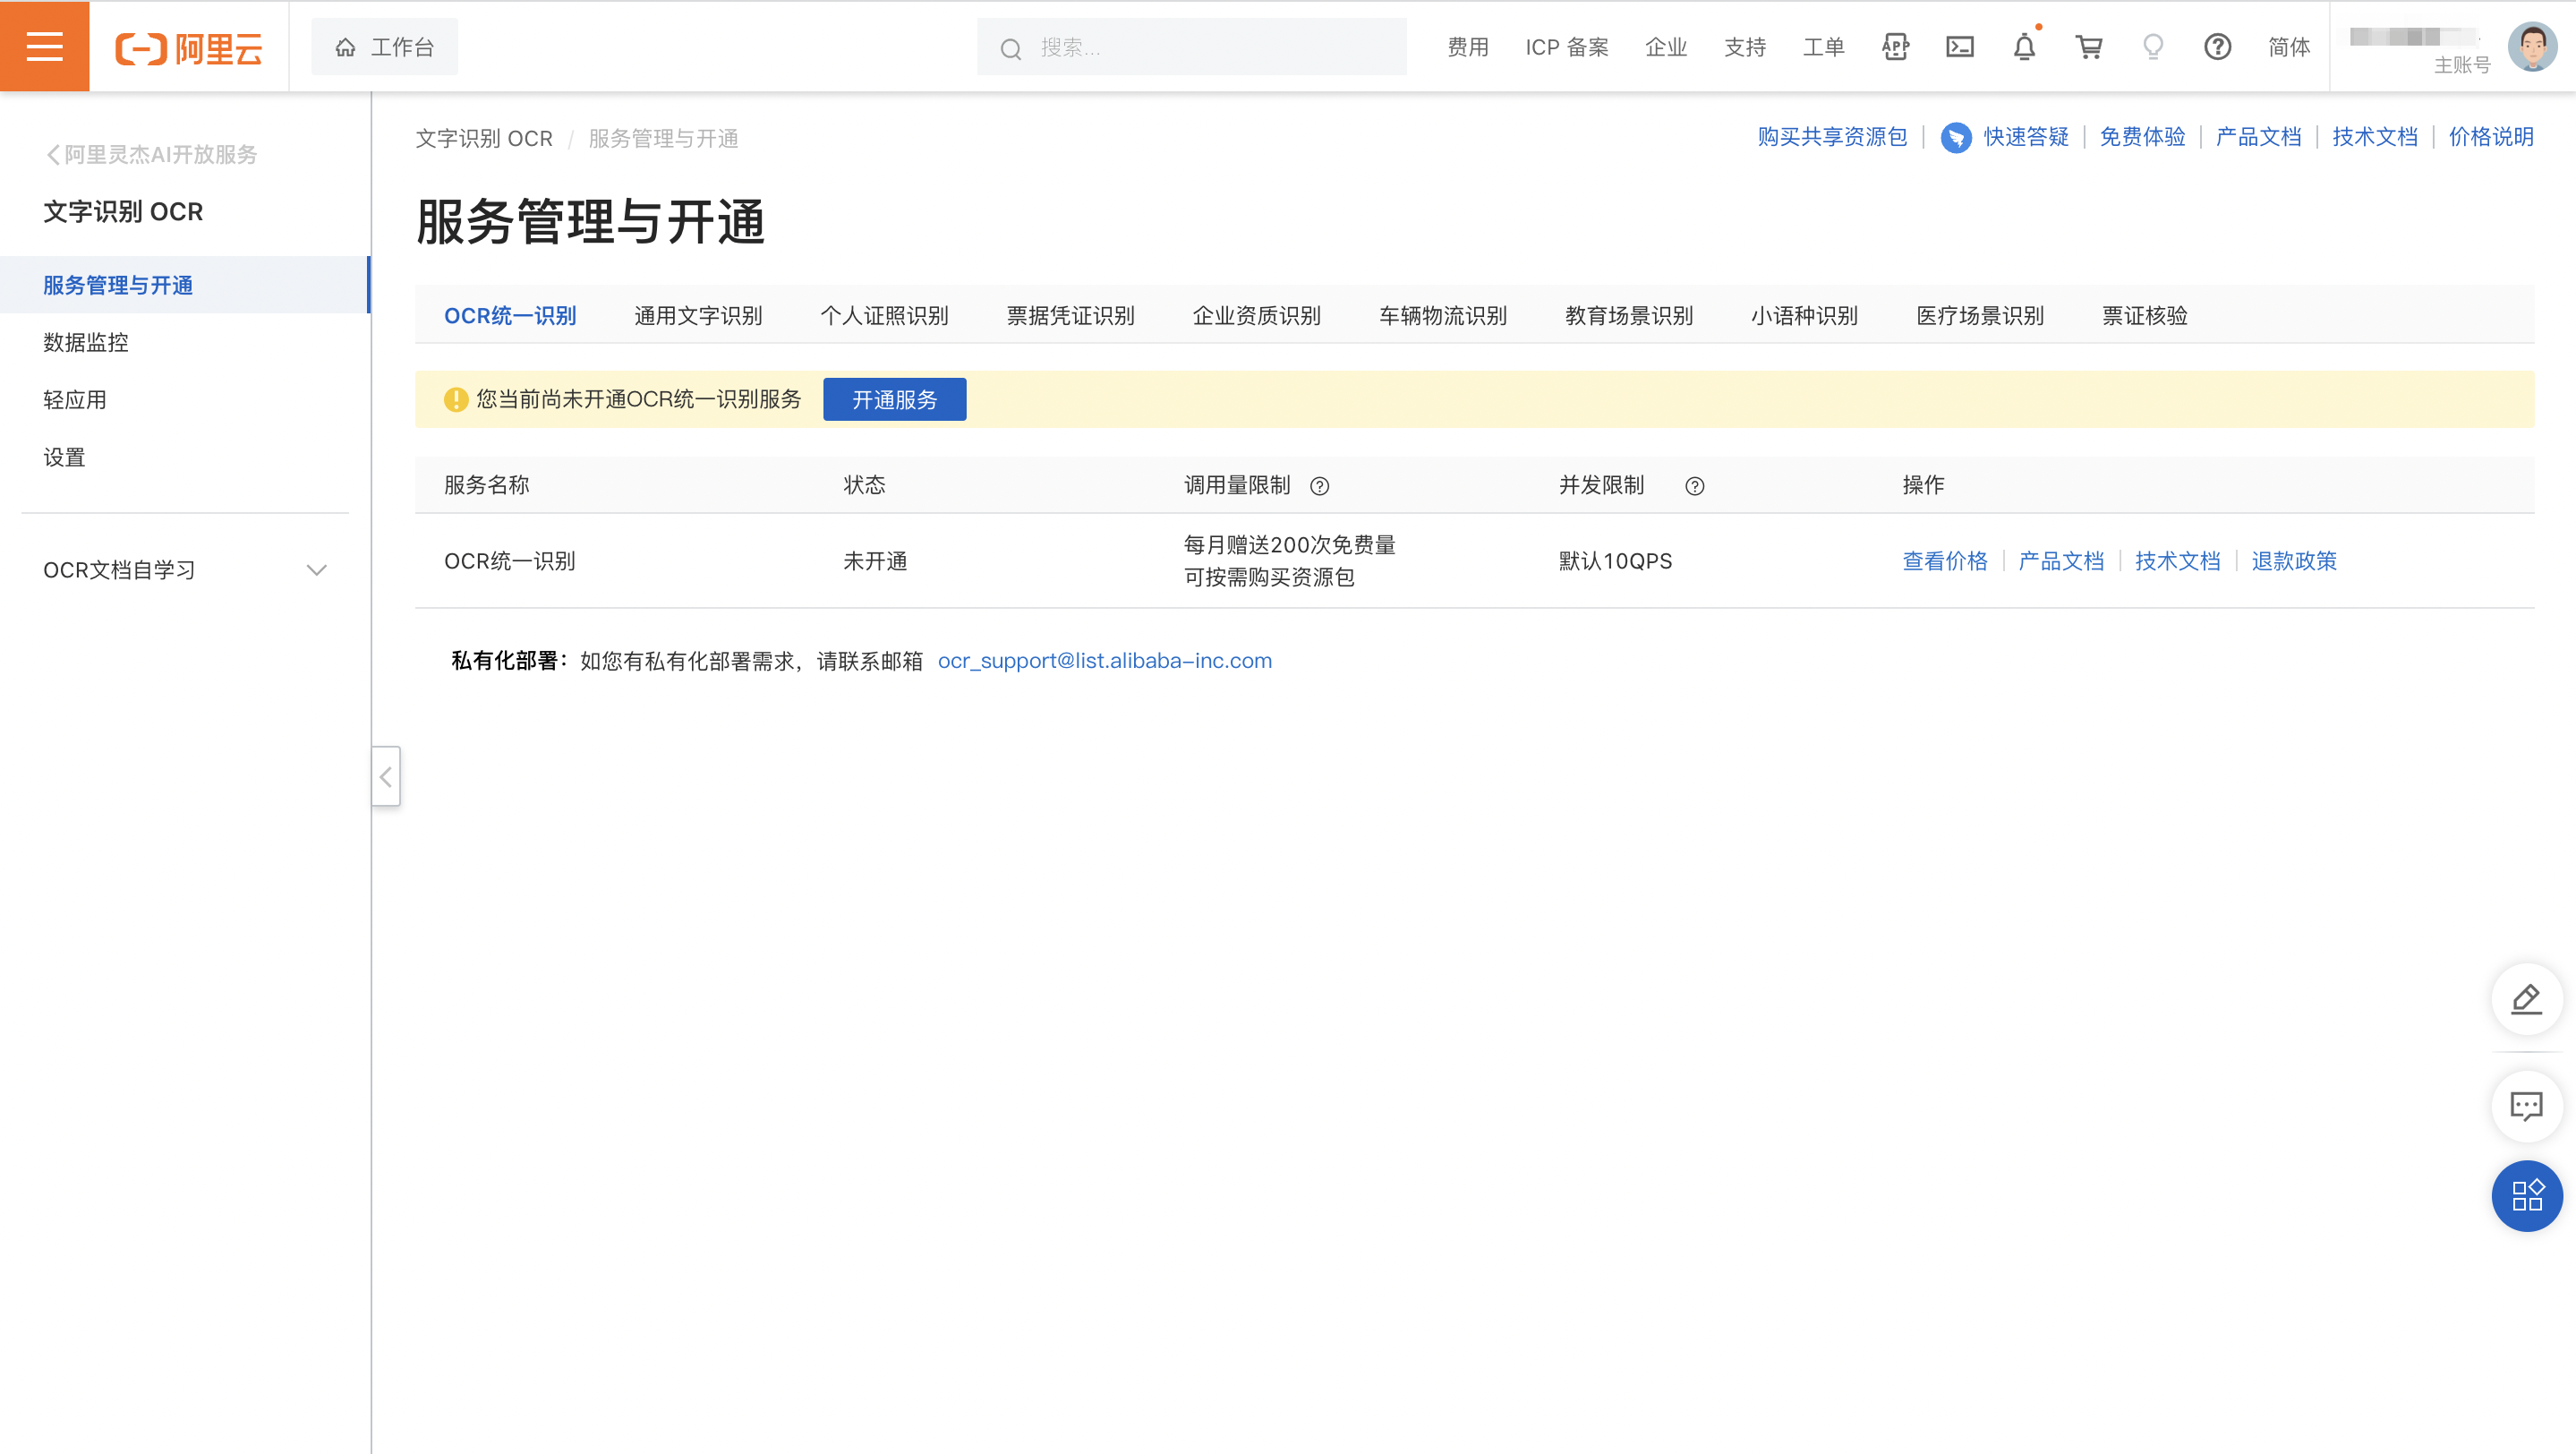Viewport: 2576px width, 1454px height.
Task: Open the help question mark icon
Action: [x=2218, y=47]
